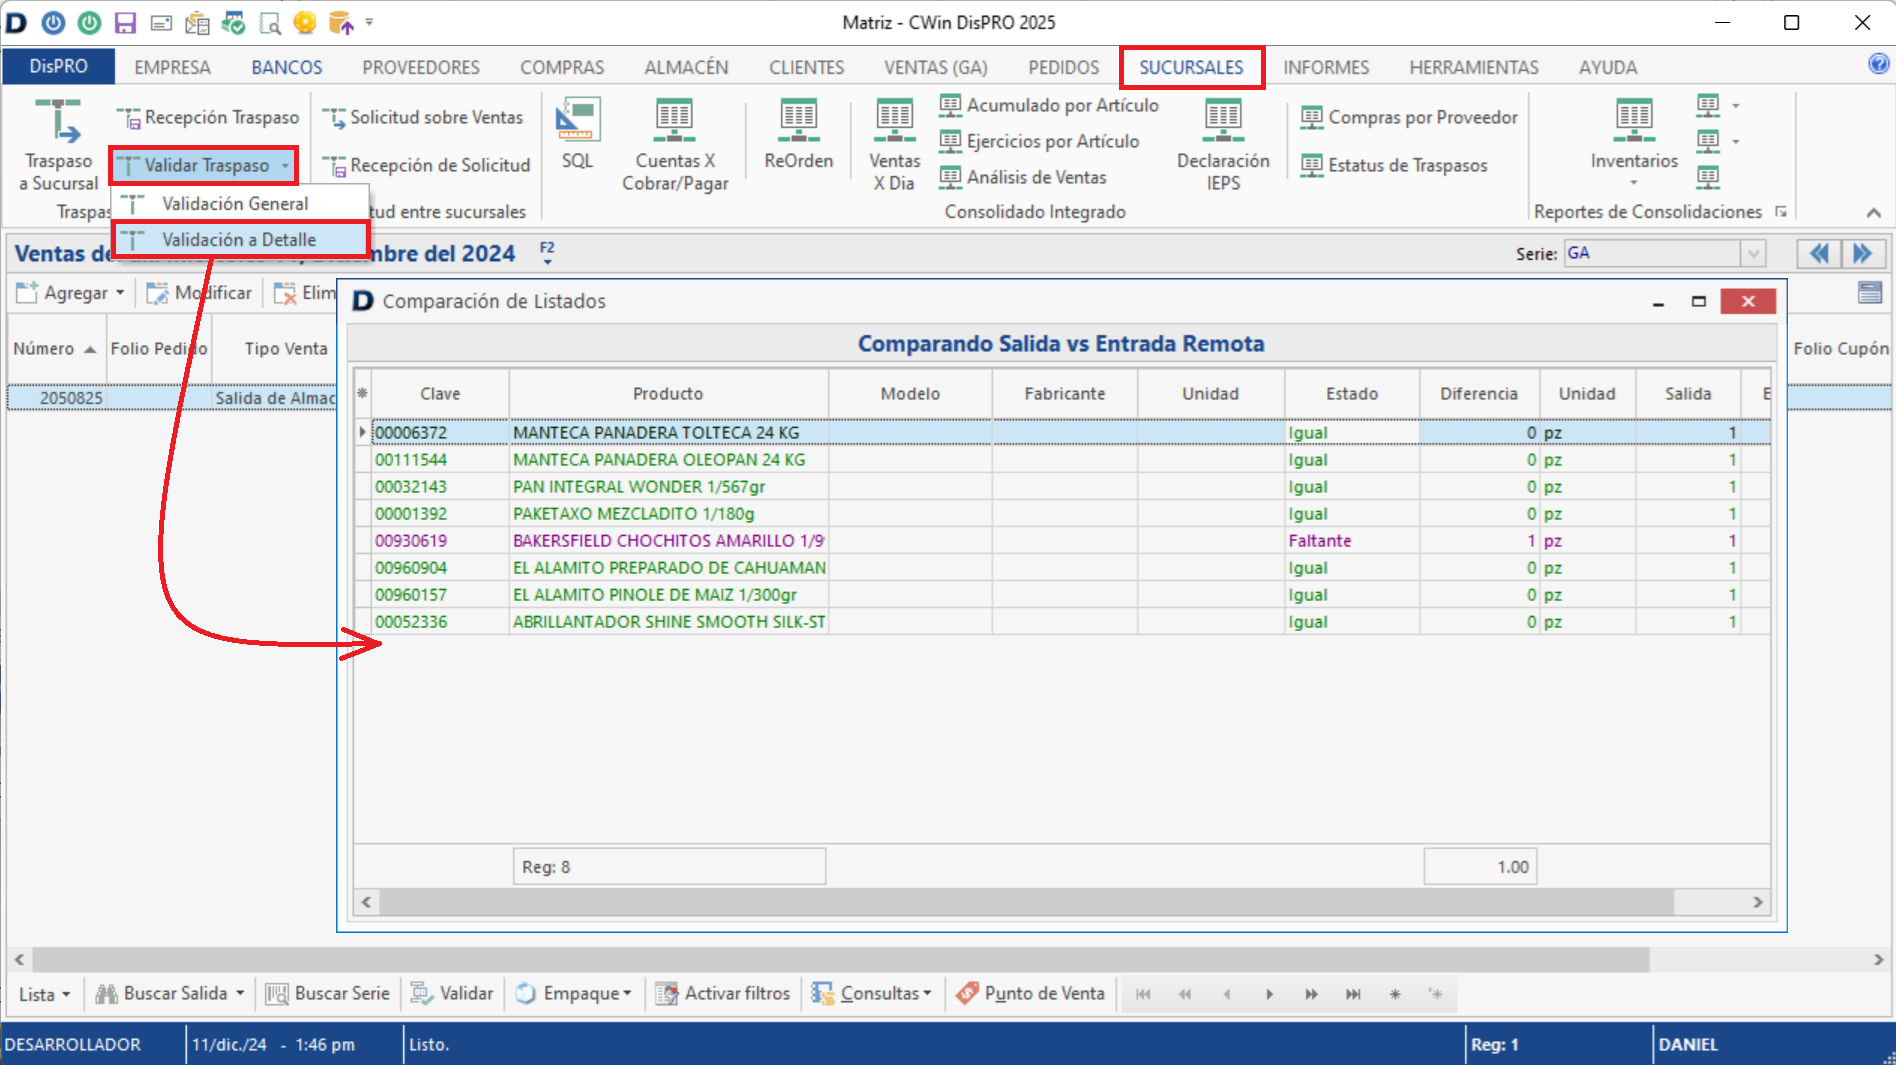Choose Validación General menu entry
Screen dimensions: 1896x1065
(235, 203)
